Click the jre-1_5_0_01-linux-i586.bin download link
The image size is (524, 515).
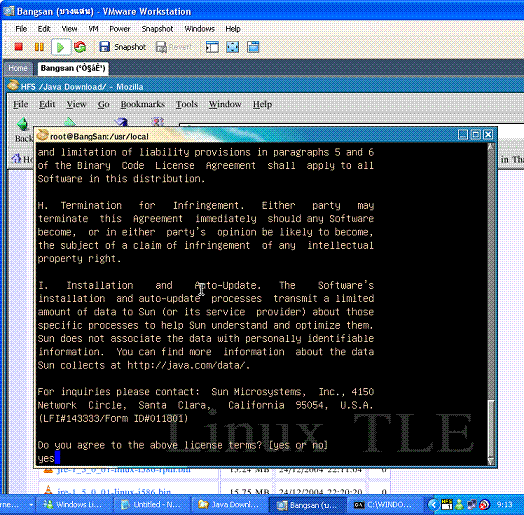tap(114, 492)
